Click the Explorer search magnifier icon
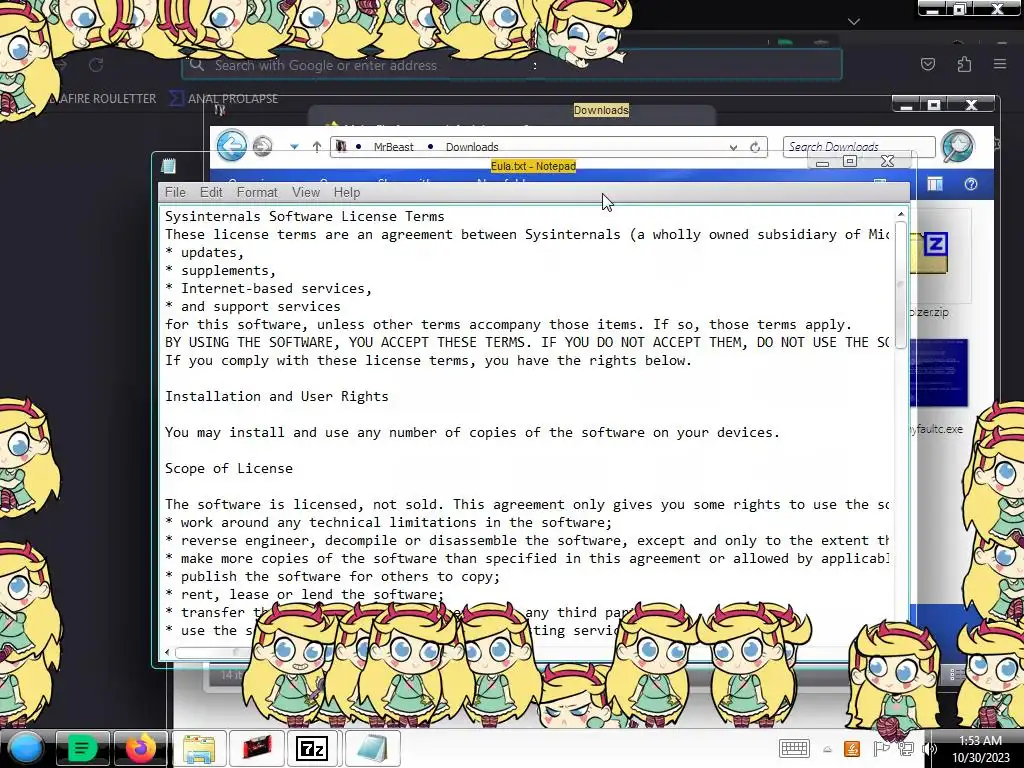 tap(958, 146)
